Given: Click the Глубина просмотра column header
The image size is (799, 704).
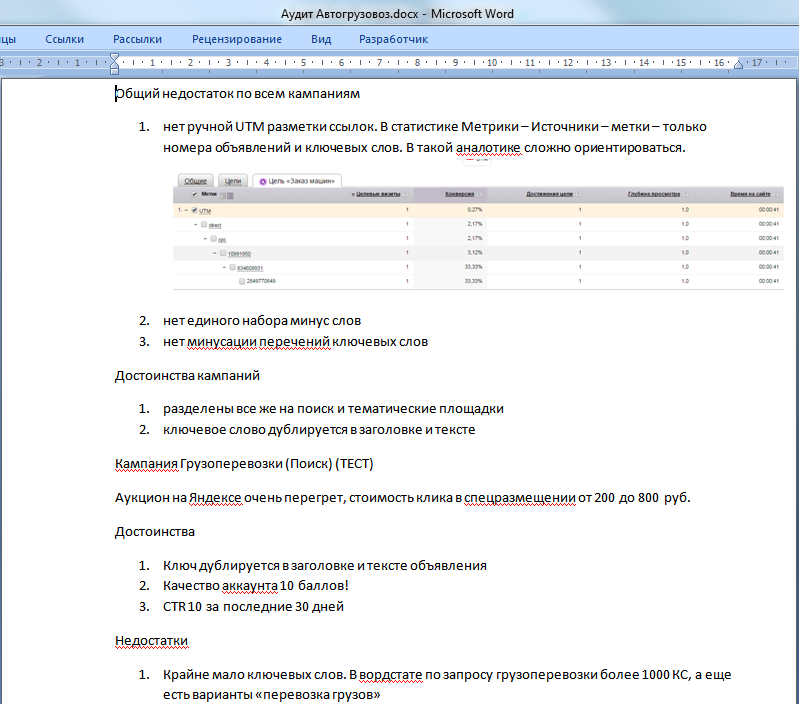Looking at the screenshot, I should 654,194.
